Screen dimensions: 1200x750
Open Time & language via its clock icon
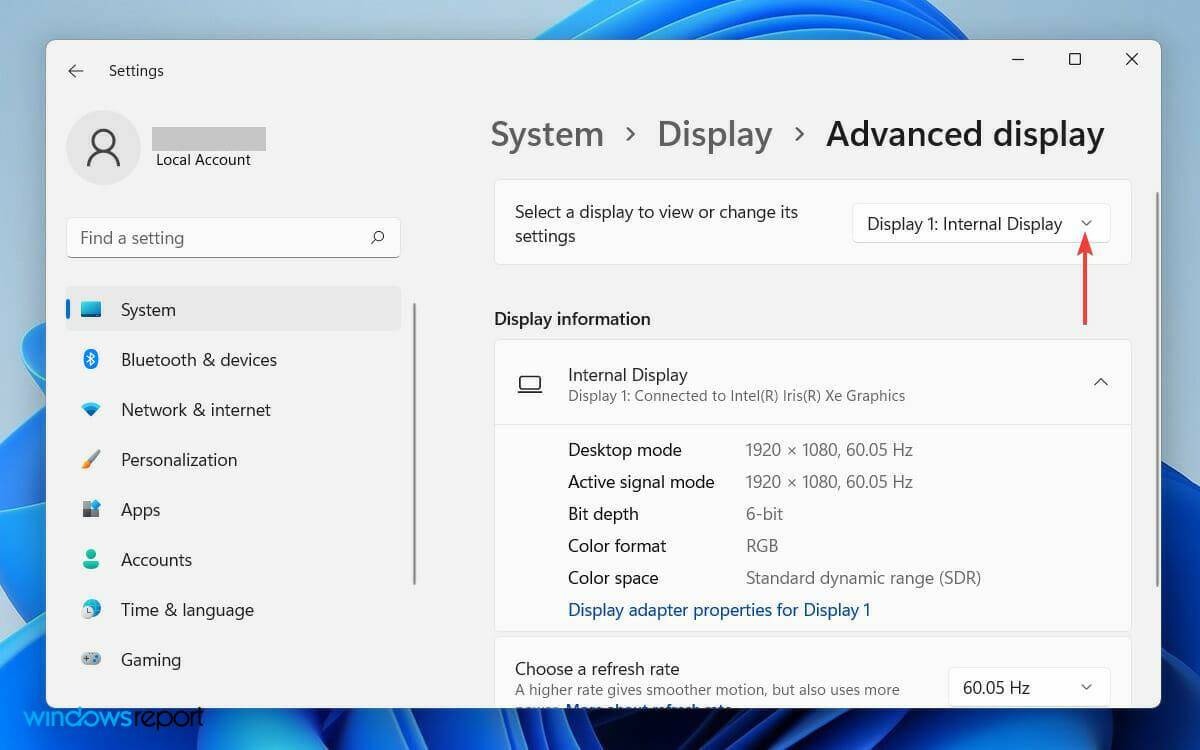point(91,610)
